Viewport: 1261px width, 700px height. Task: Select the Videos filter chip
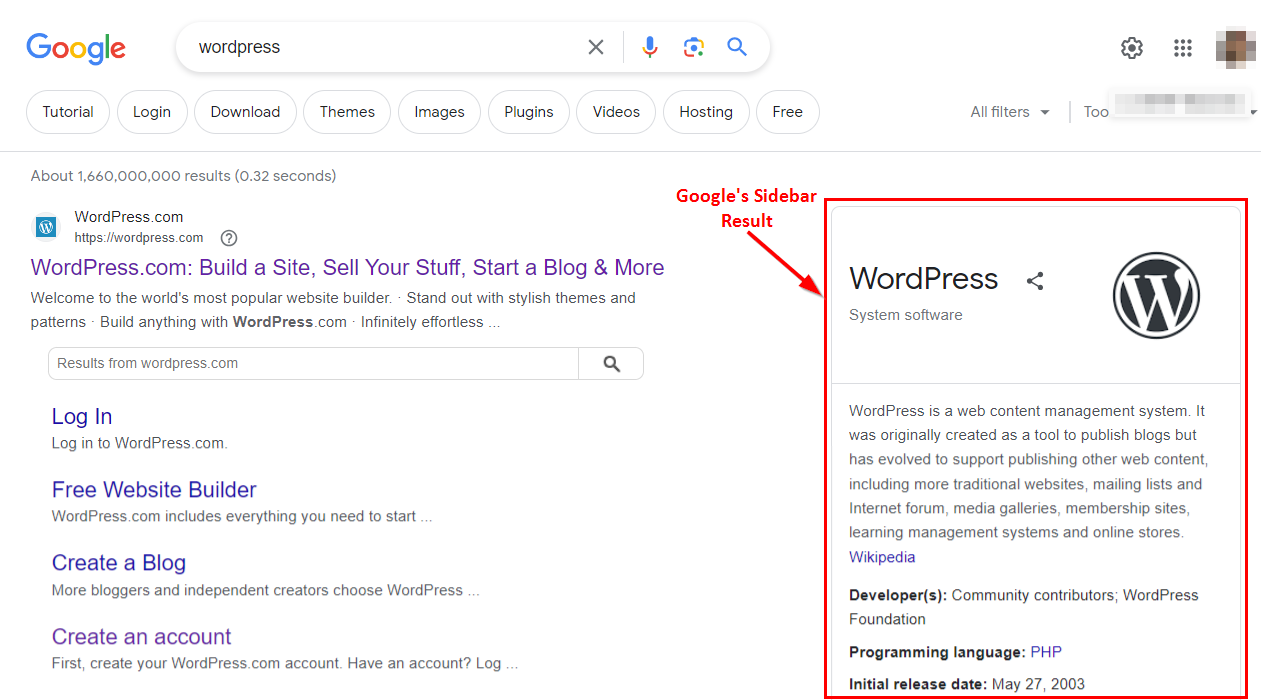click(x=616, y=112)
